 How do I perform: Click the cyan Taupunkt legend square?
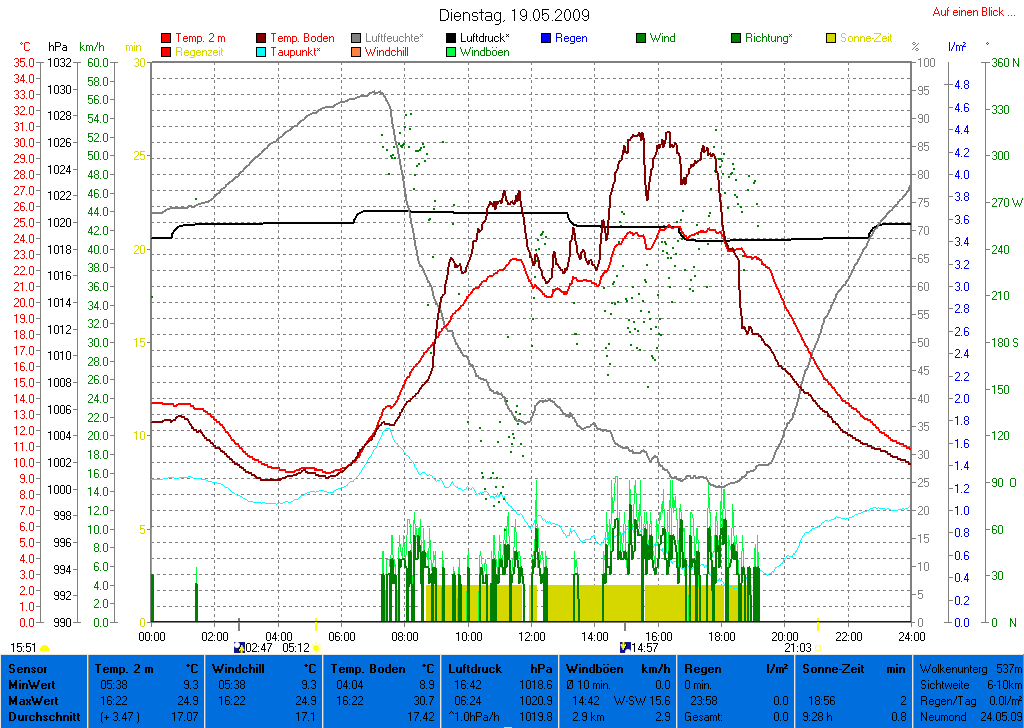263,51
